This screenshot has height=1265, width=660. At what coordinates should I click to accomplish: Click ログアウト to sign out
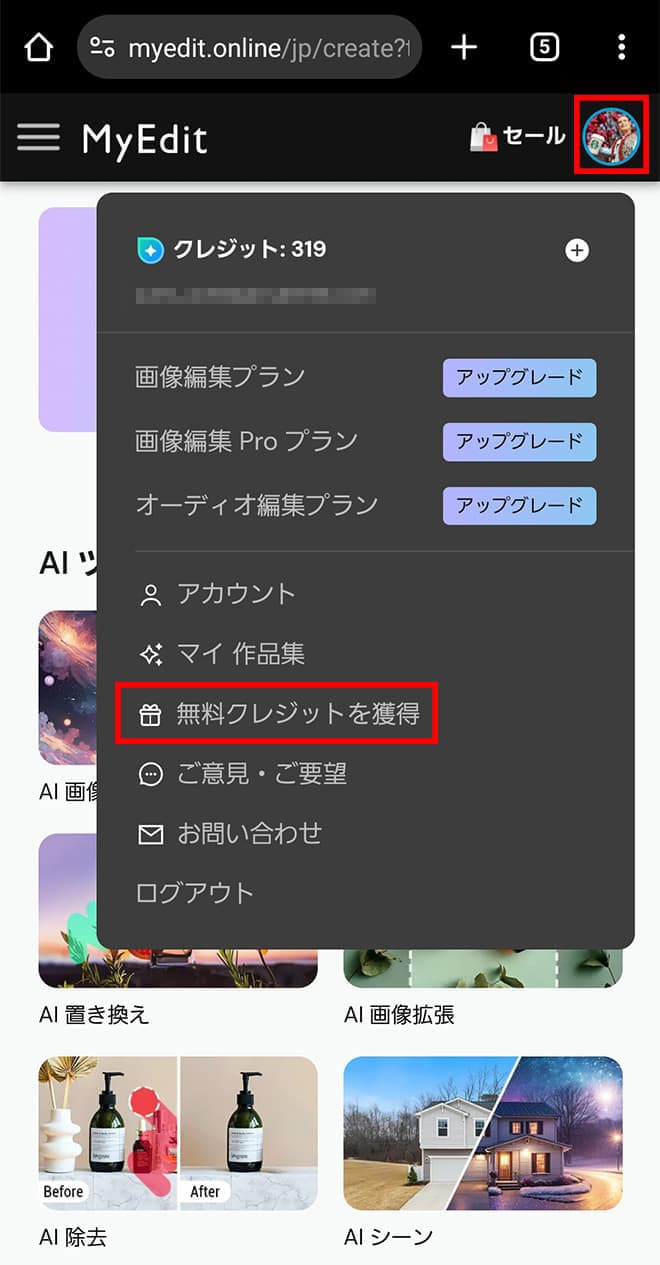click(195, 894)
